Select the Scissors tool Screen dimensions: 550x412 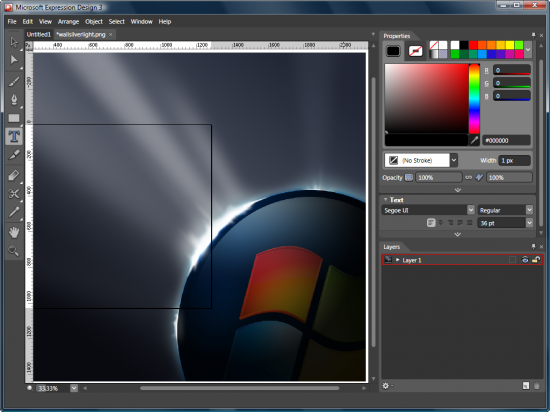pos(14,194)
